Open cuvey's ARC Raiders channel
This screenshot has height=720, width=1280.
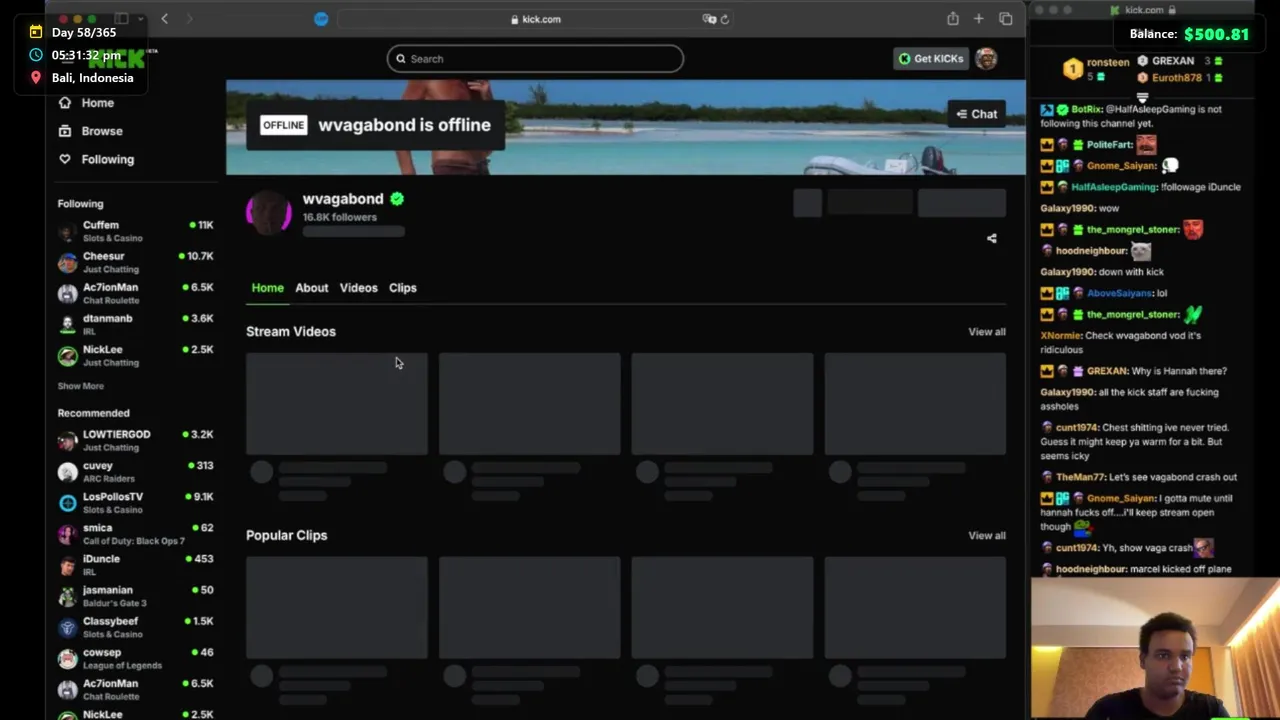135,471
